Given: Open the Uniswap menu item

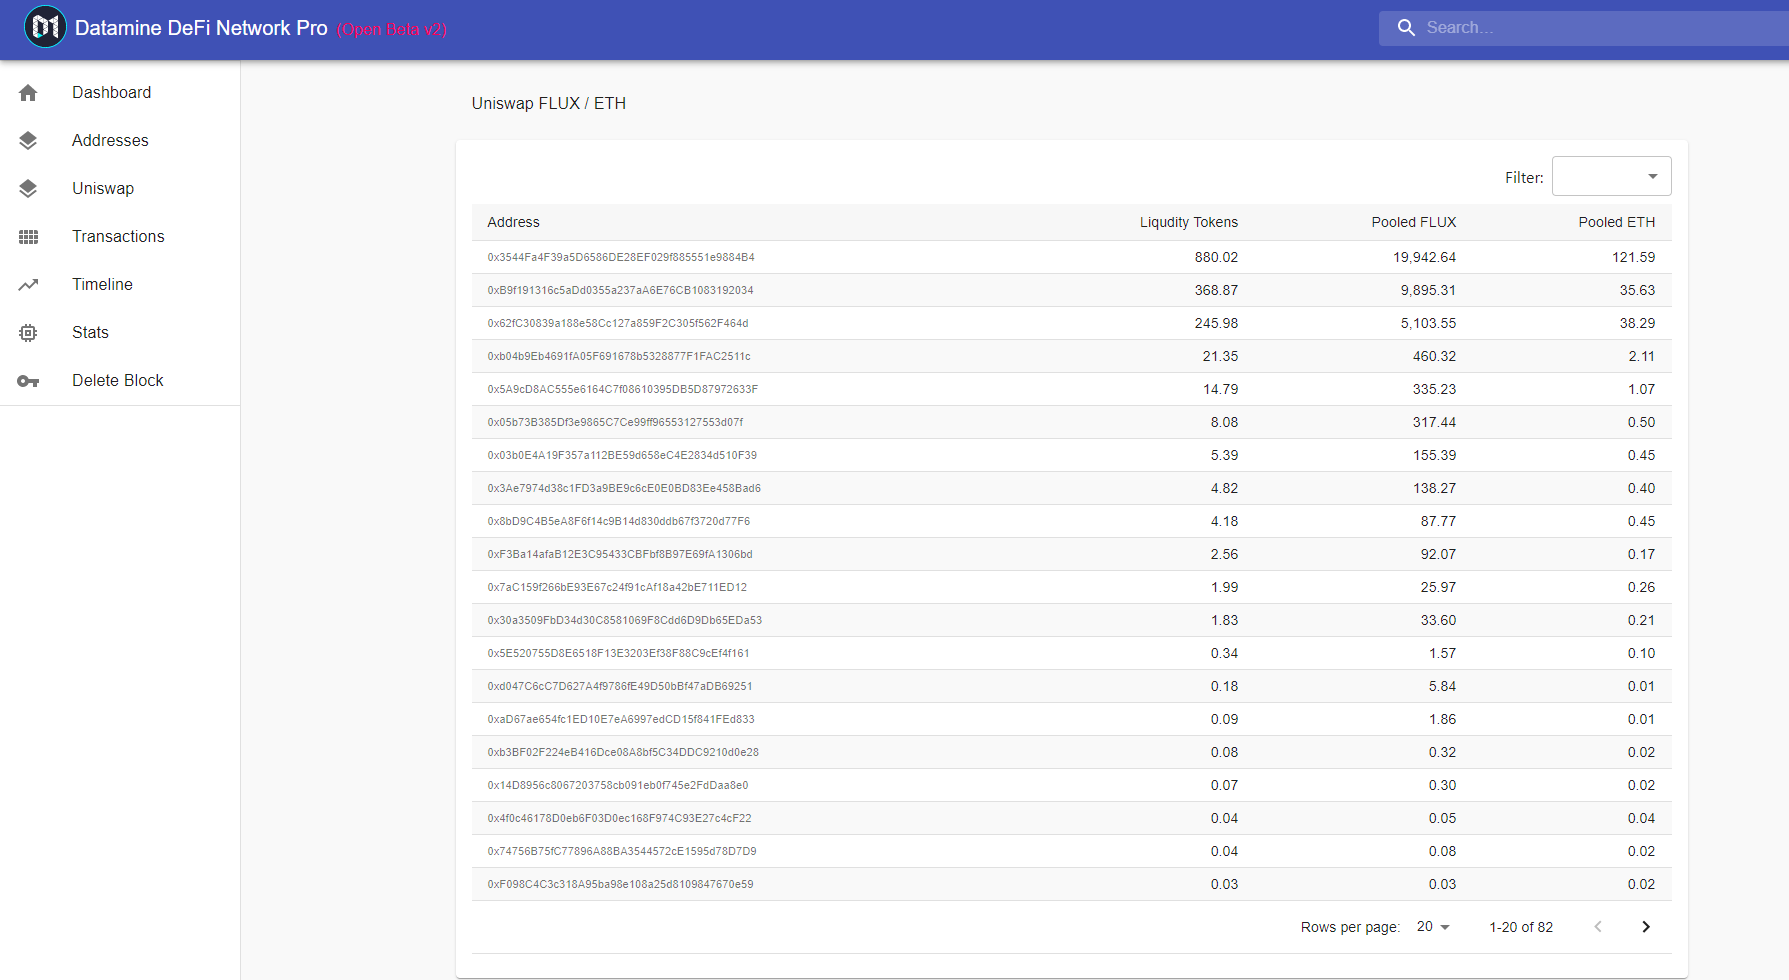Looking at the screenshot, I should point(120,189).
